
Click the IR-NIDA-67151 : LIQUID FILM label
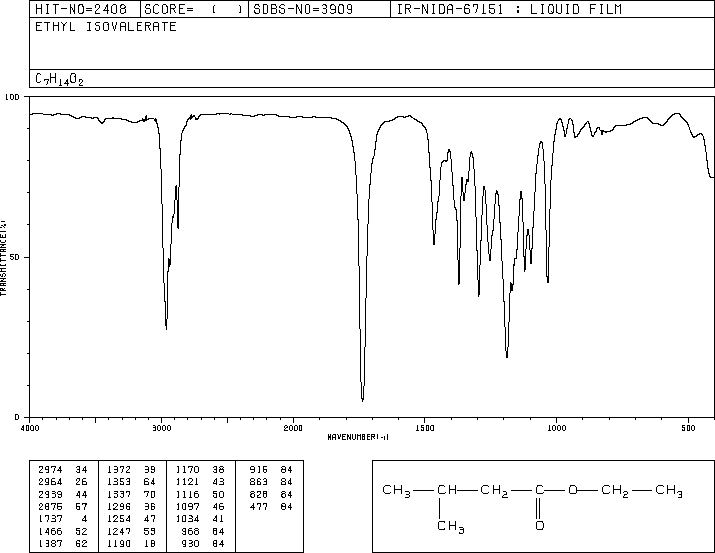[509, 9]
